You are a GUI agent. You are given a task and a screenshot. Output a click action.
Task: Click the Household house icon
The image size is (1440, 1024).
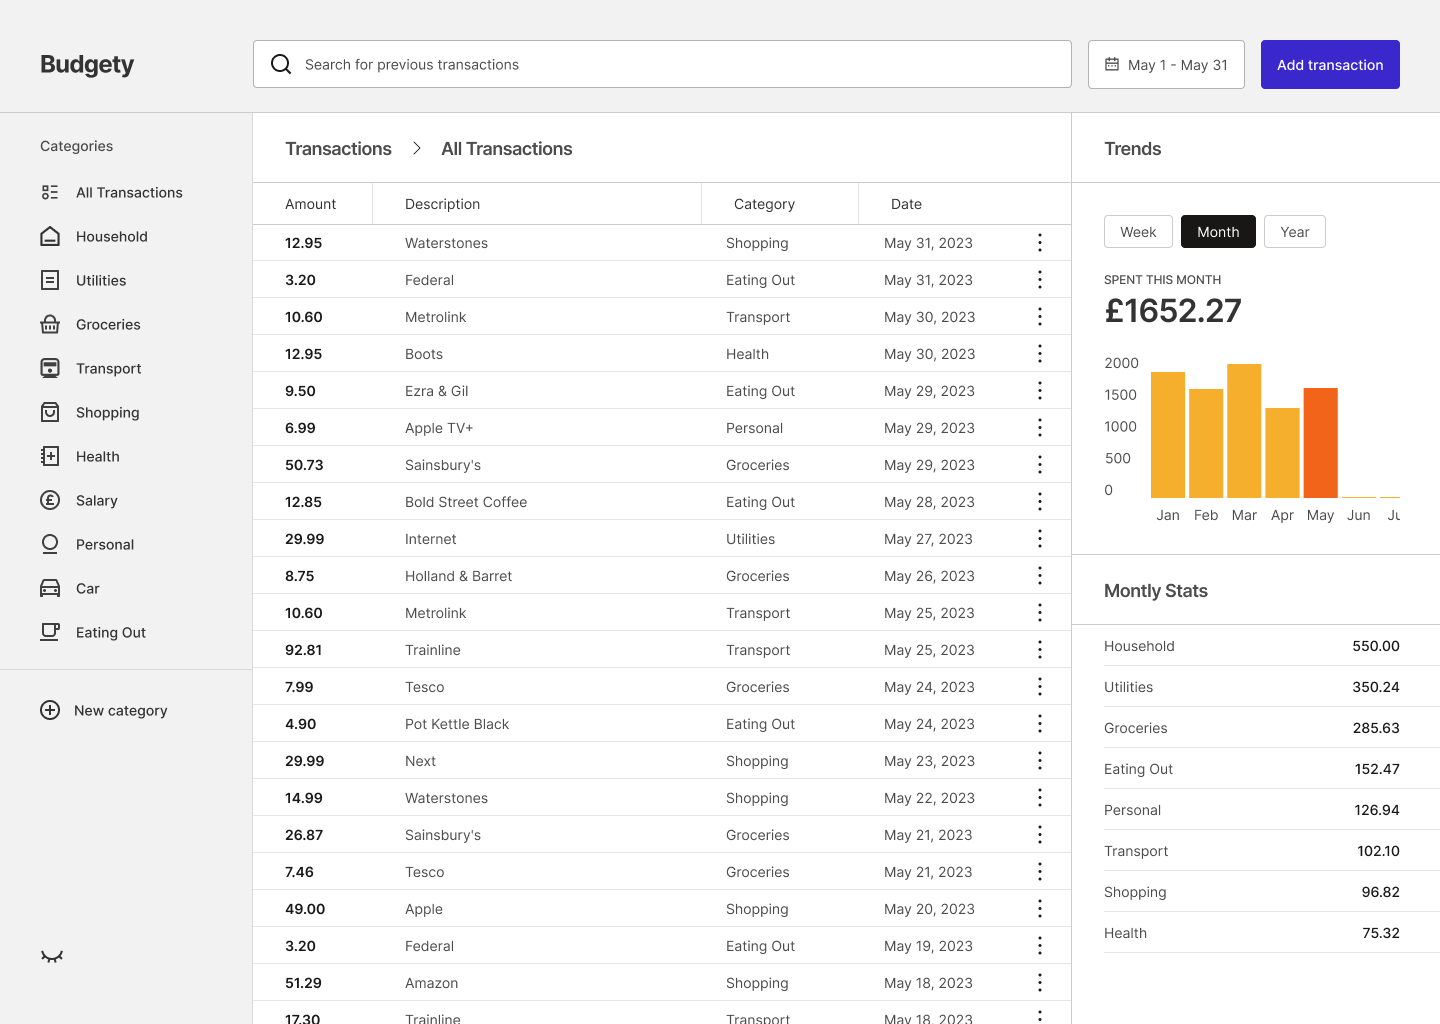click(50, 236)
